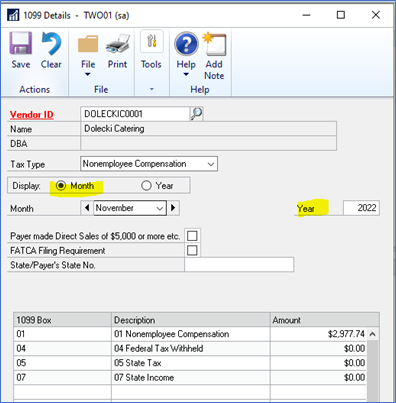
Task: Select the Month display radio button
Action: tap(61, 185)
